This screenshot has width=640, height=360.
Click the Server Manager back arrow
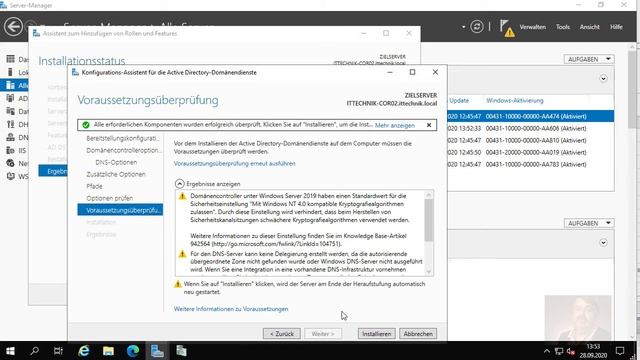13,27
